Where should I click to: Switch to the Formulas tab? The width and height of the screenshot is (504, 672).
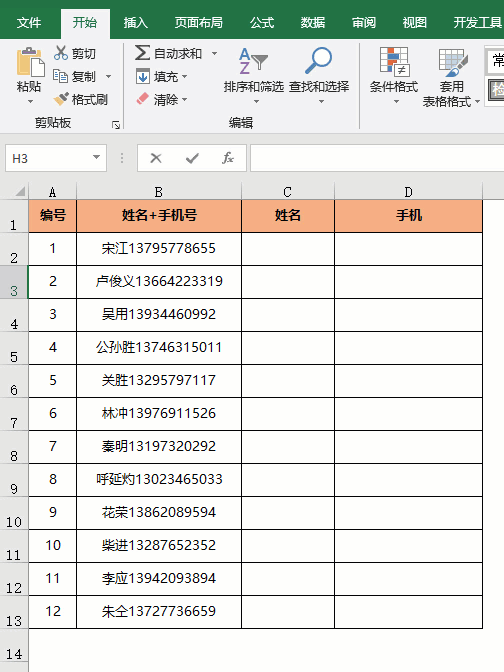pyautogui.click(x=261, y=22)
